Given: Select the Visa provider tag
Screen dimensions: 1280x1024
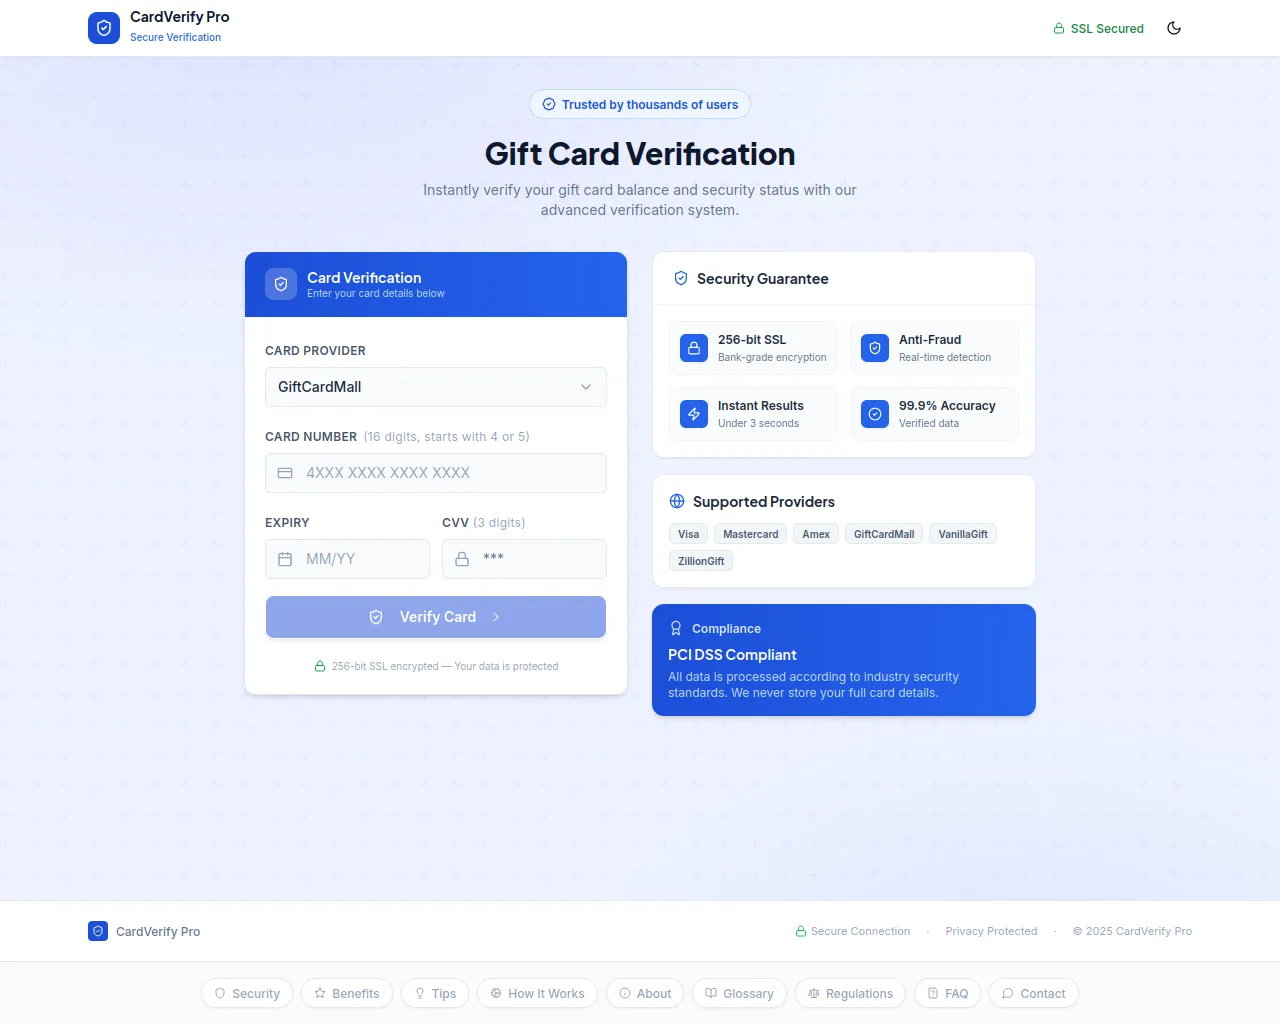Looking at the screenshot, I should [689, 534].
